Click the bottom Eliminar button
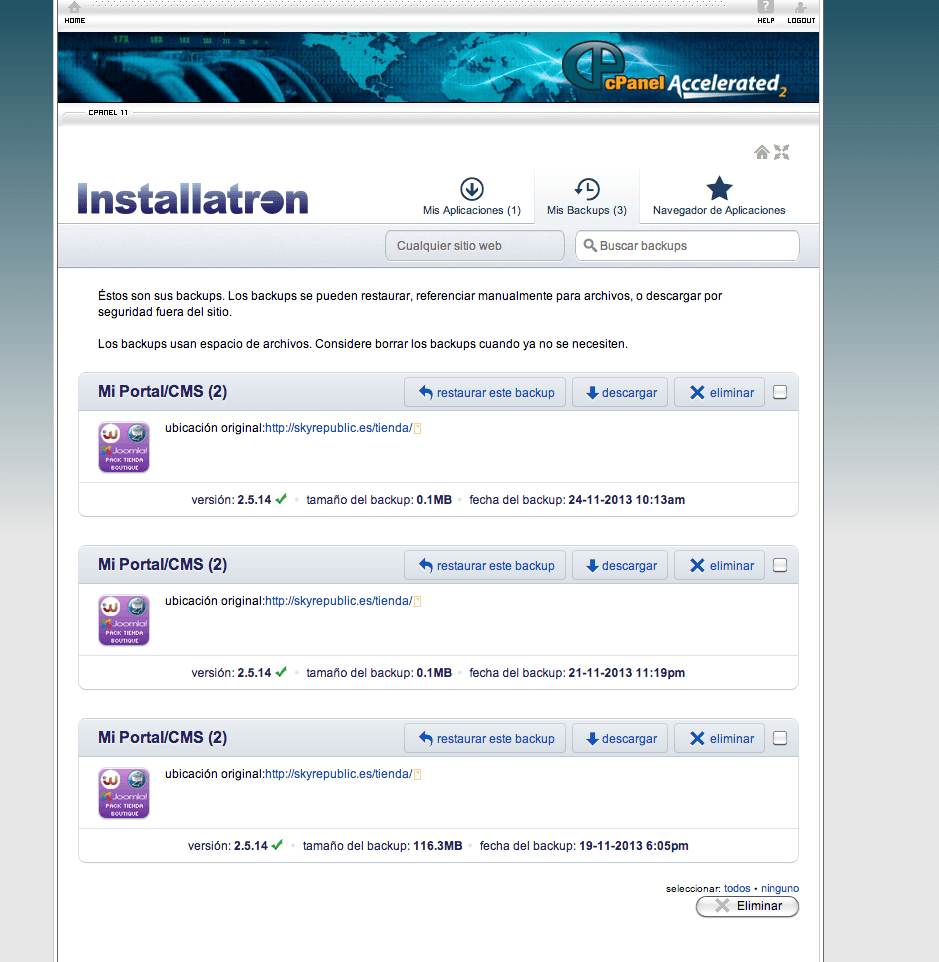The height and width of the screenshot is (962, 939). [x=747, y=906]
